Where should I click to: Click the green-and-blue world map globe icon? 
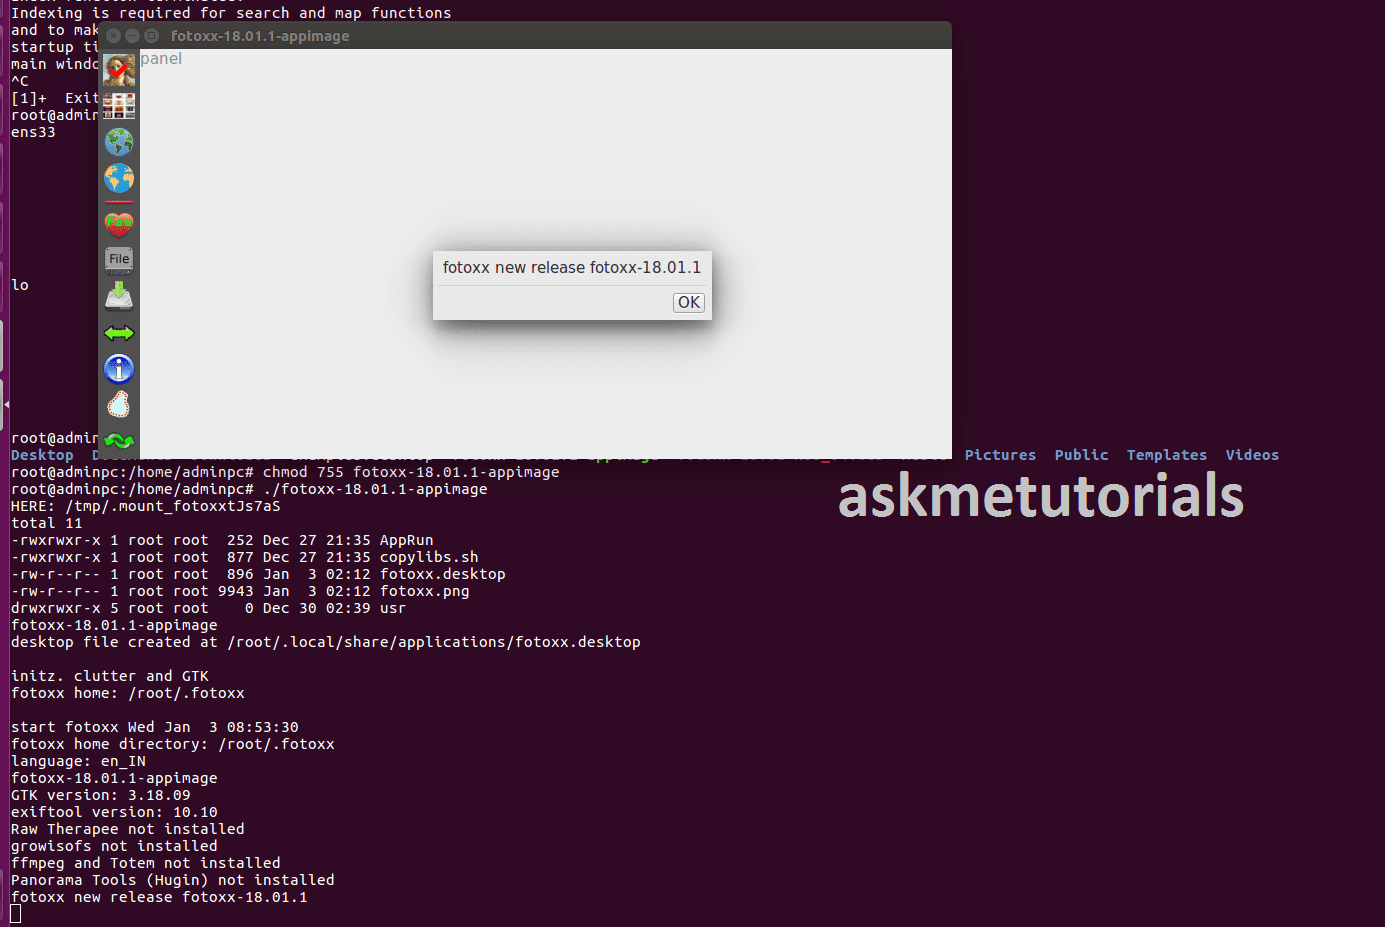[x=119, y=142]
